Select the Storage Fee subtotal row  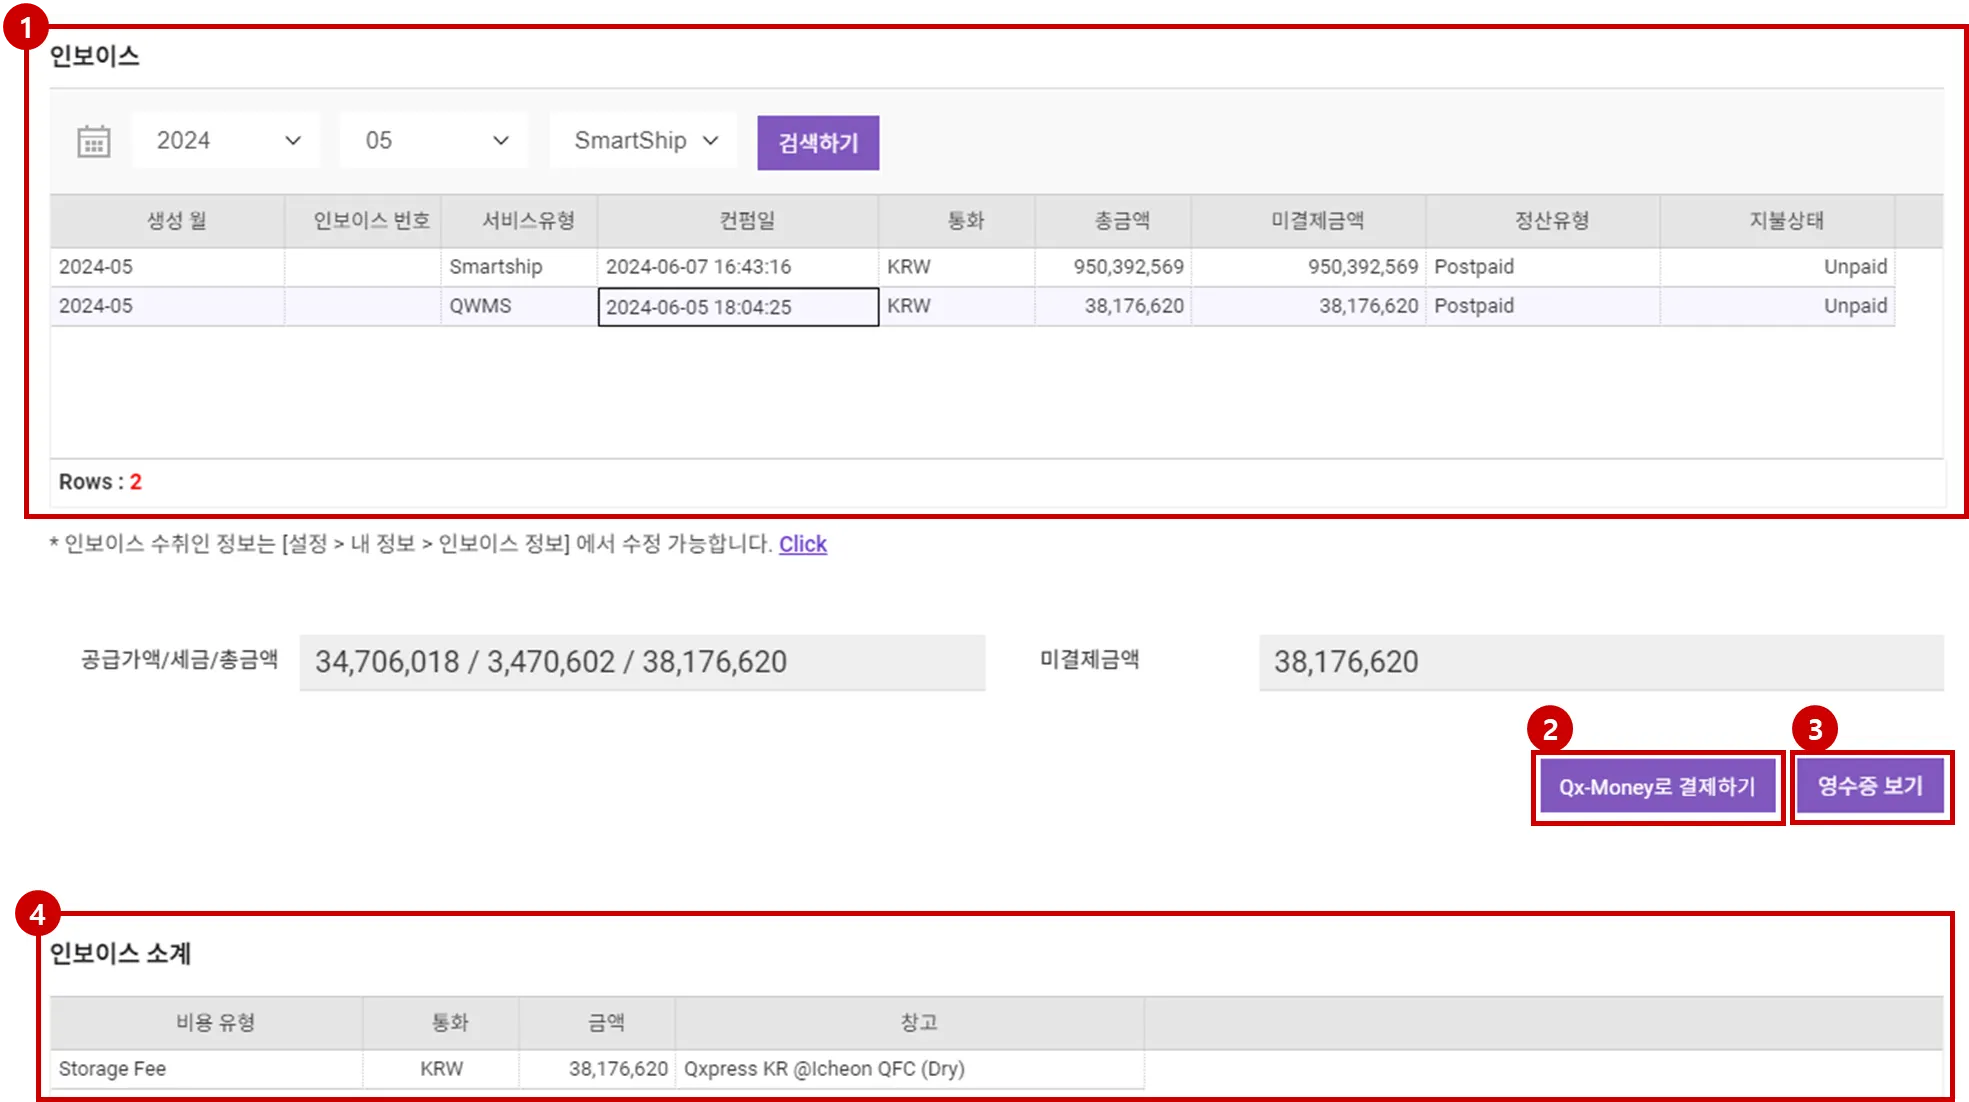[x=112, y=1069]
